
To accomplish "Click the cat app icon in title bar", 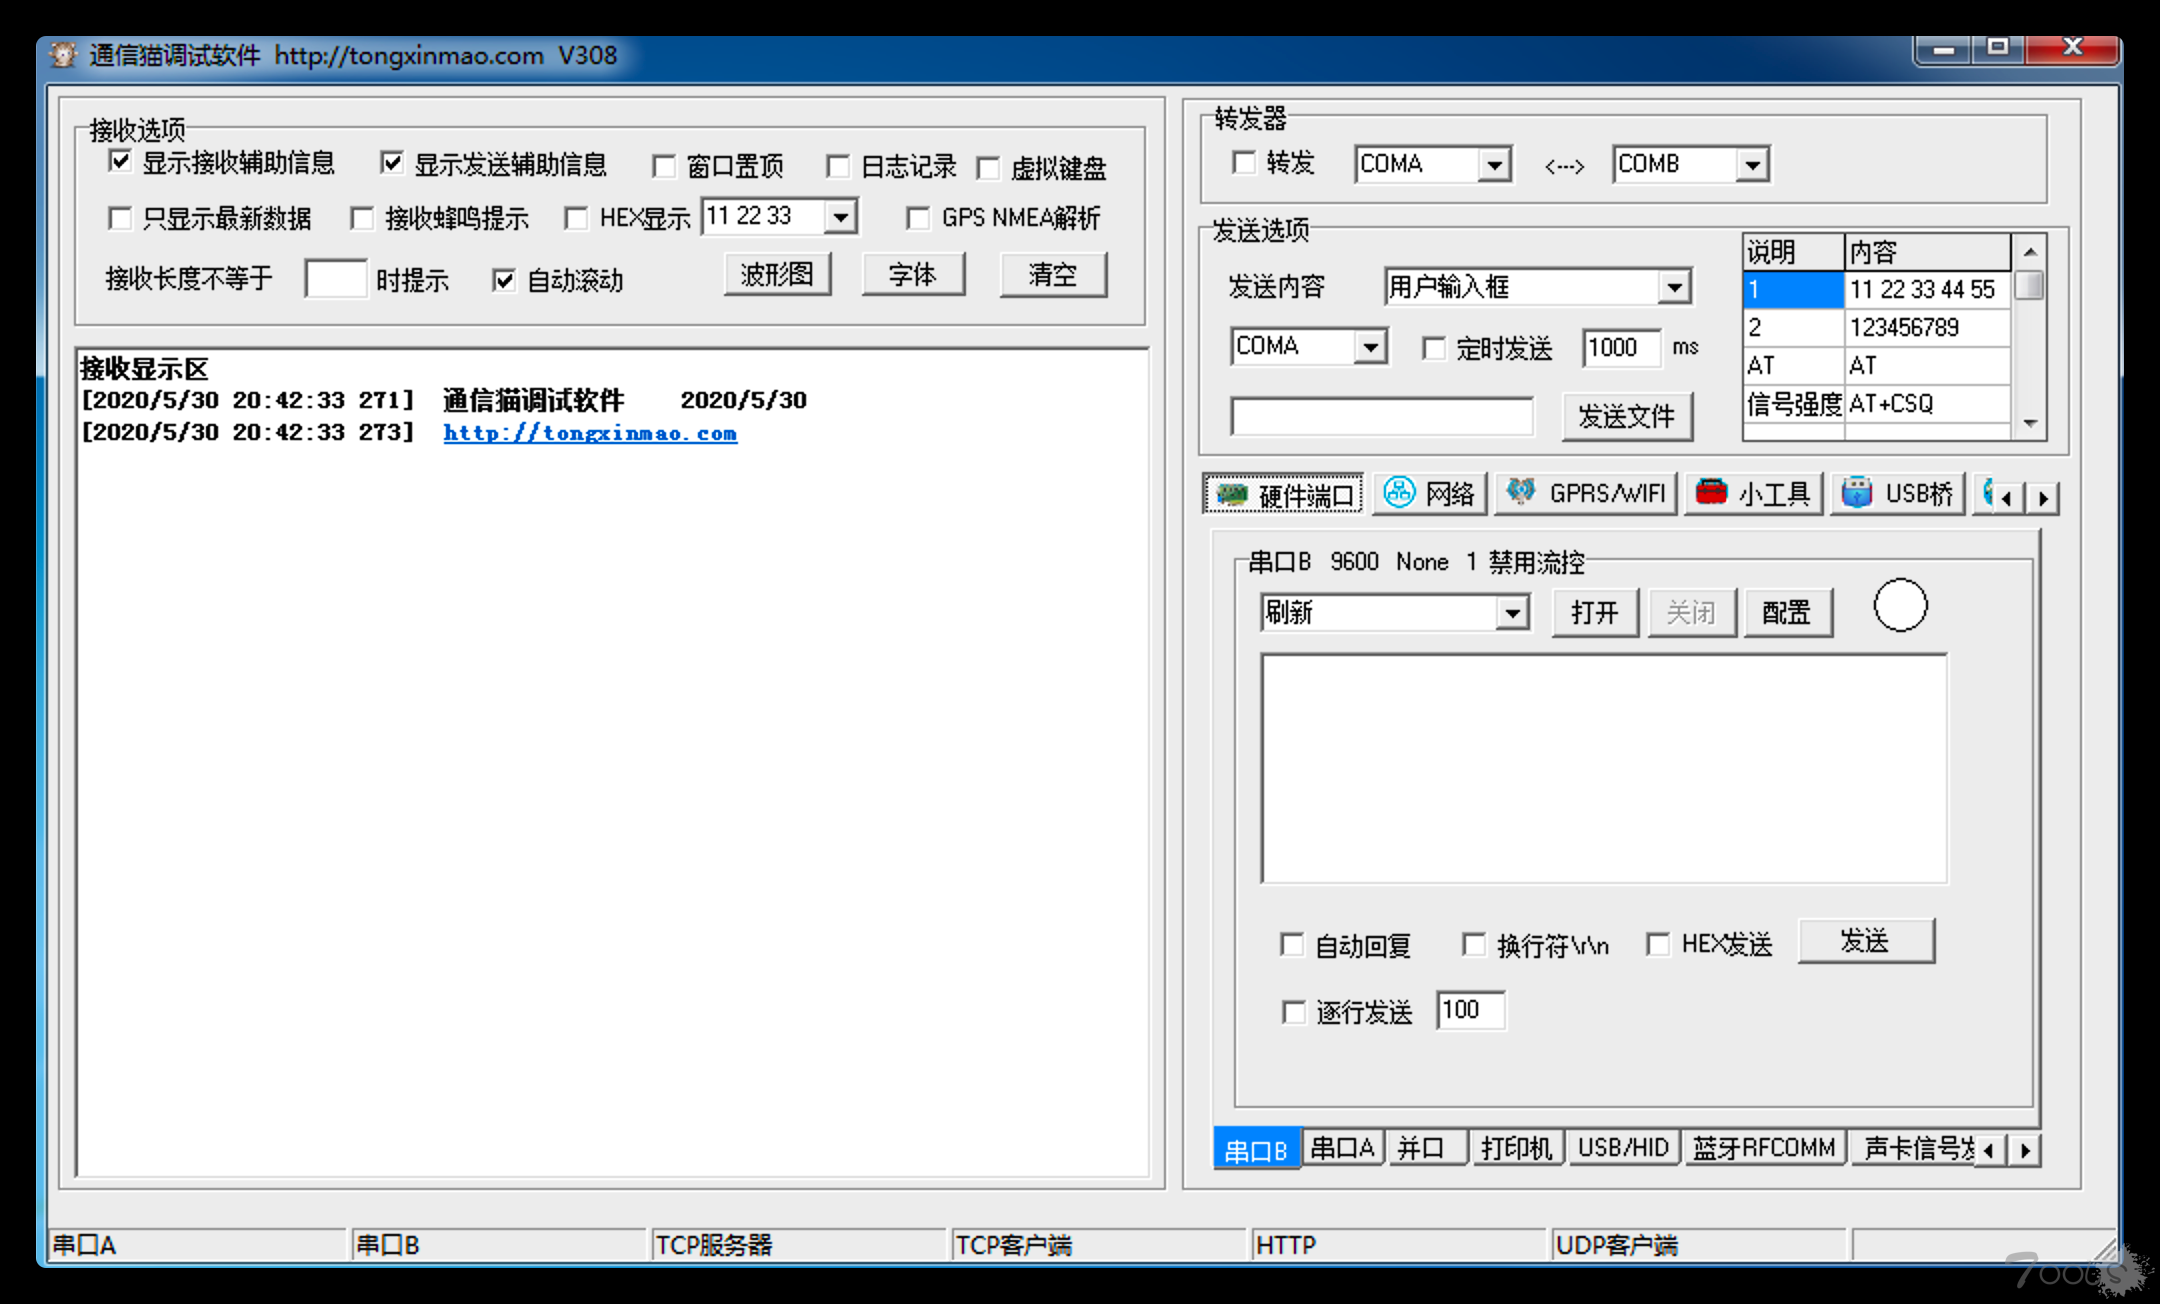I will click(64, 55).
